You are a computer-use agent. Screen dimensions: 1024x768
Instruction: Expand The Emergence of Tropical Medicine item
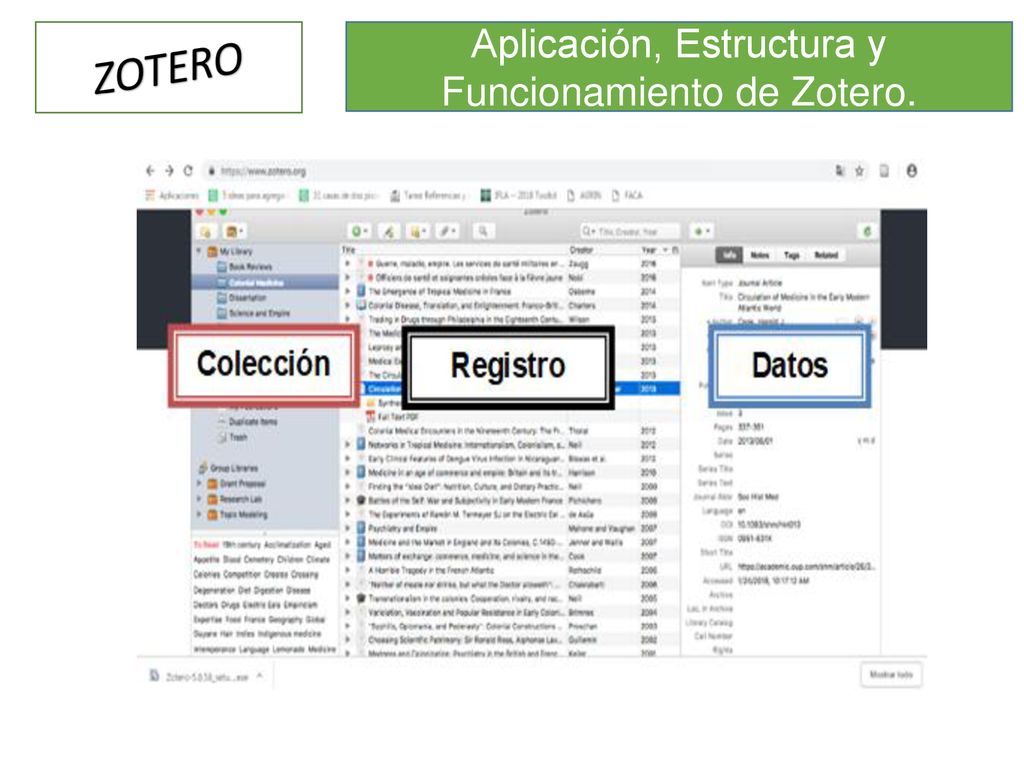(348, 291)
